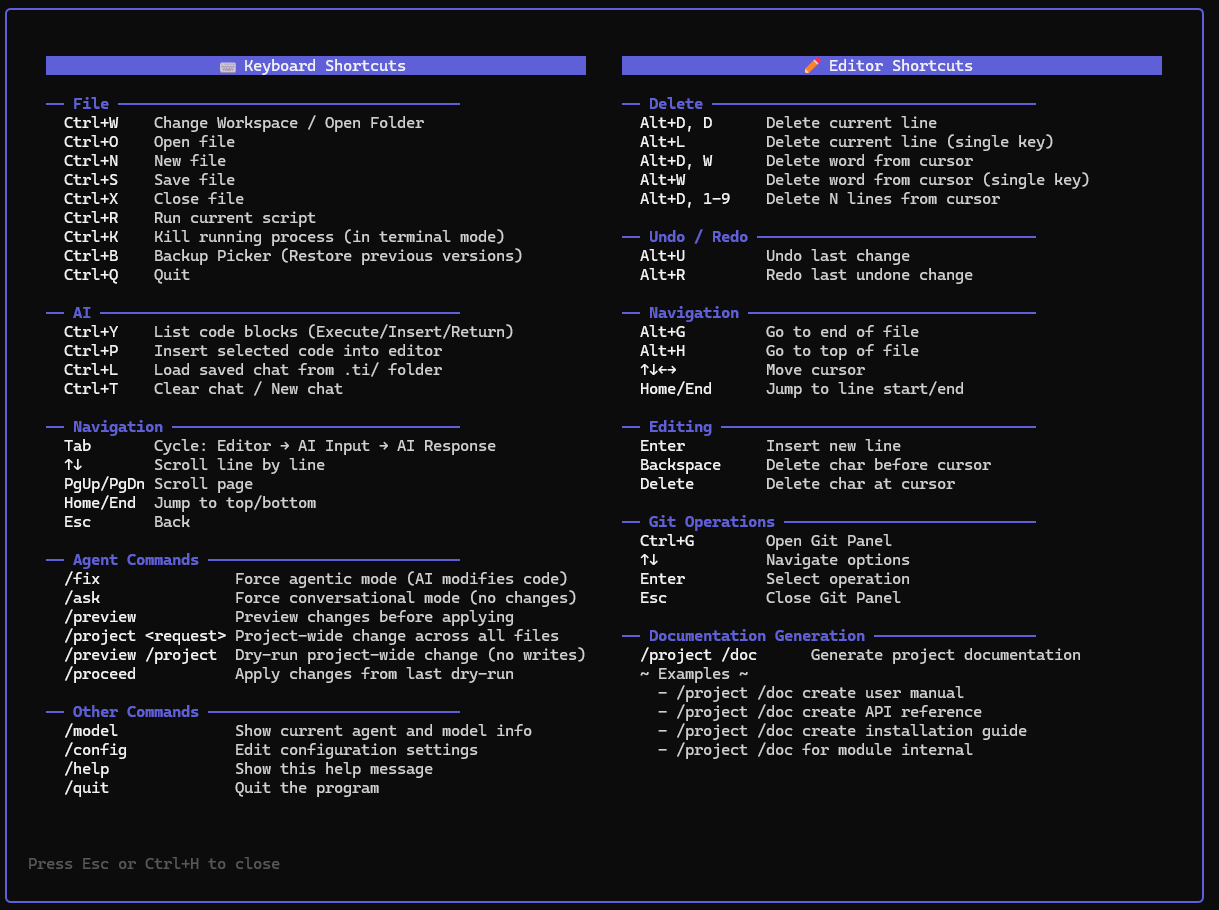Click the Press Esc or Ctrl+H message
The width and height of the screenshot is (1219, 910).
(x=154, y=863)
